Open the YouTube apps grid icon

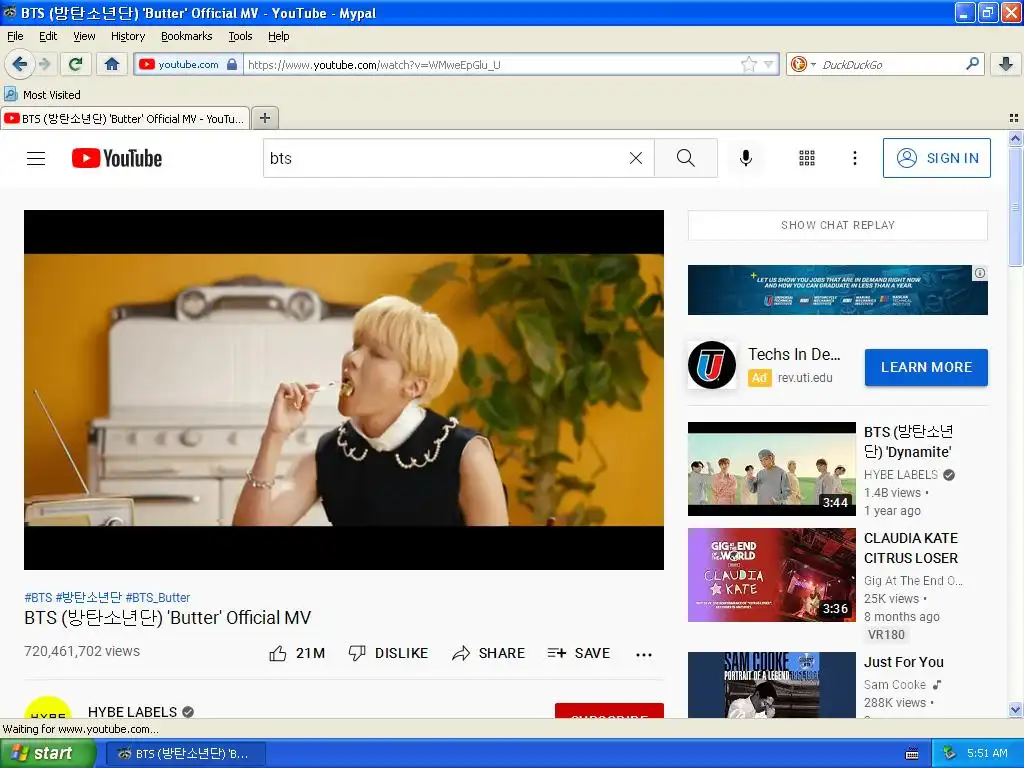807,158
